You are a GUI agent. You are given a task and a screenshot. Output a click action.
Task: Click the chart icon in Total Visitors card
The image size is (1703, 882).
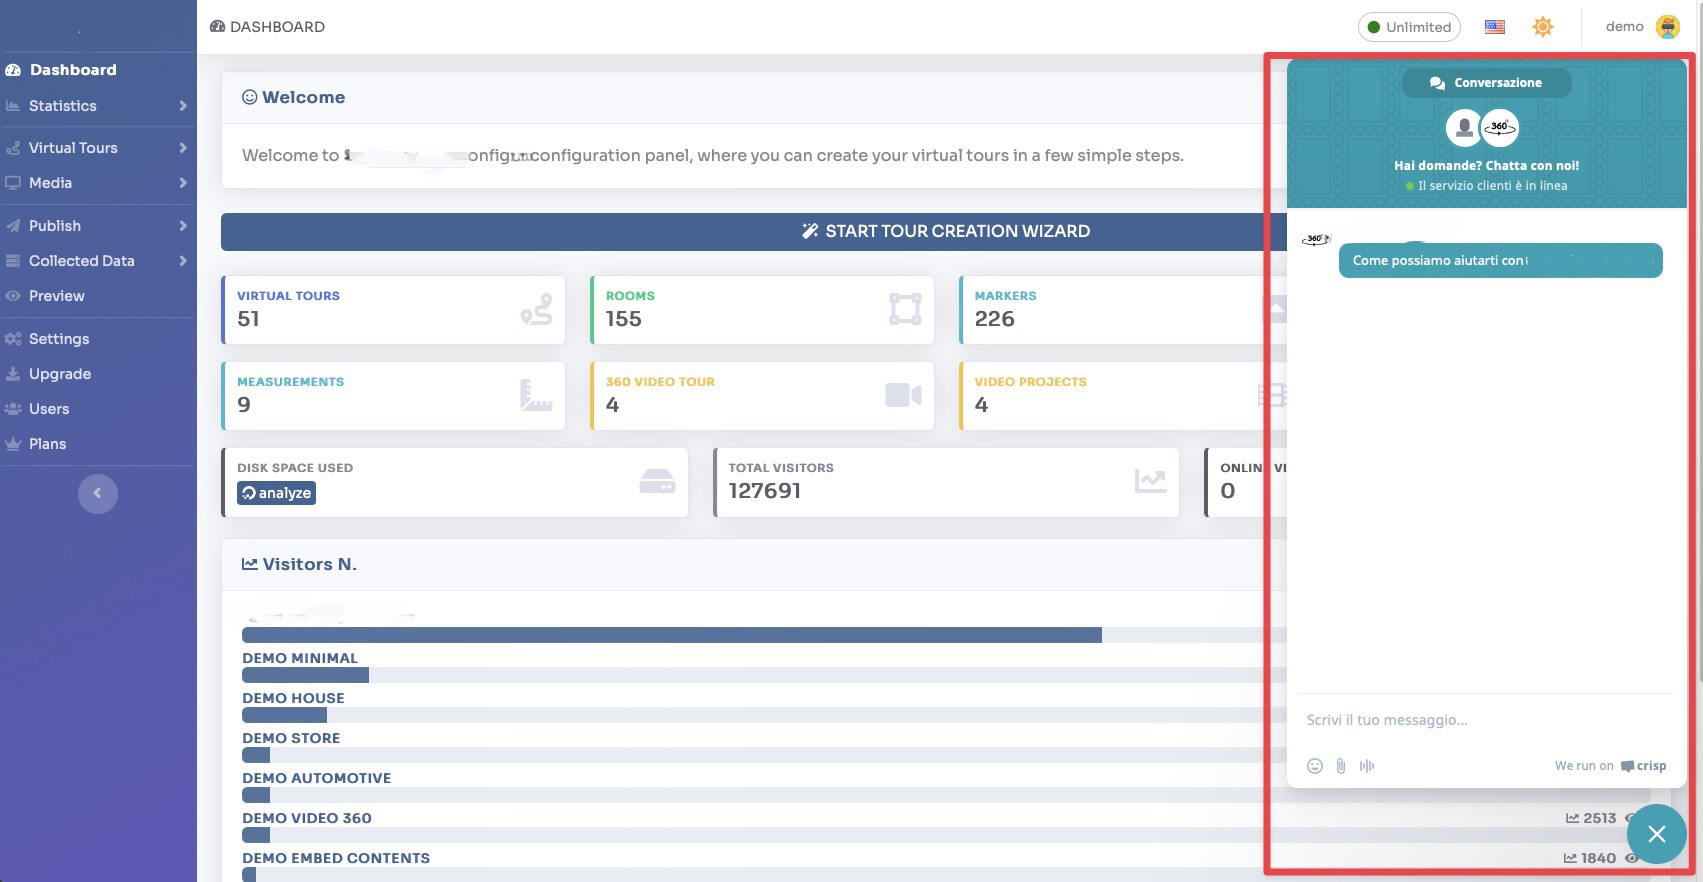[x=1150, y=481]
